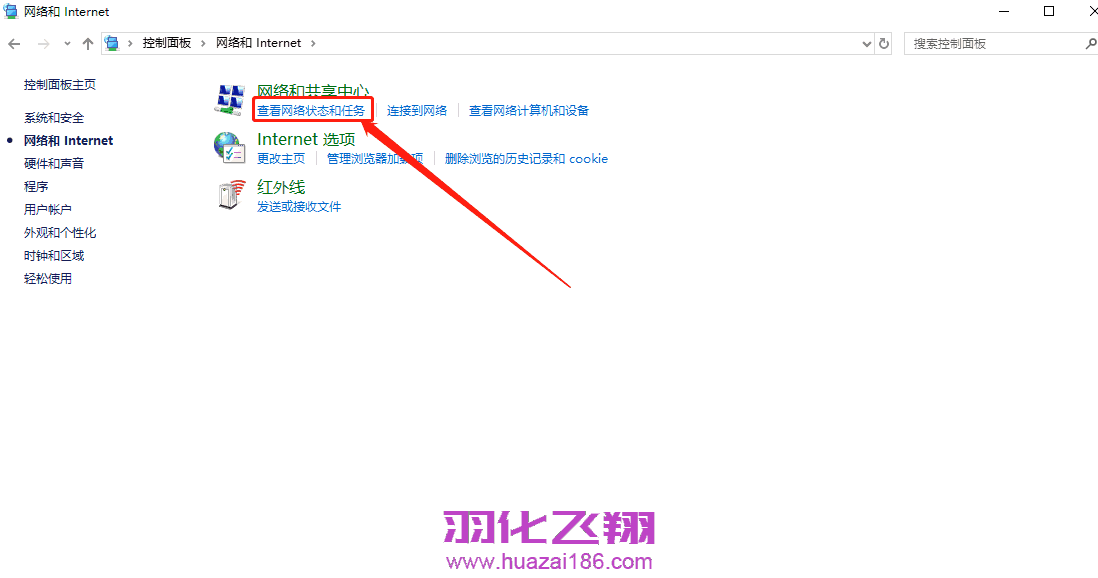The image size is (1098, 578).
Task: Click 控制面板 breadcrumb in address bar
Action: coord(167,43)
